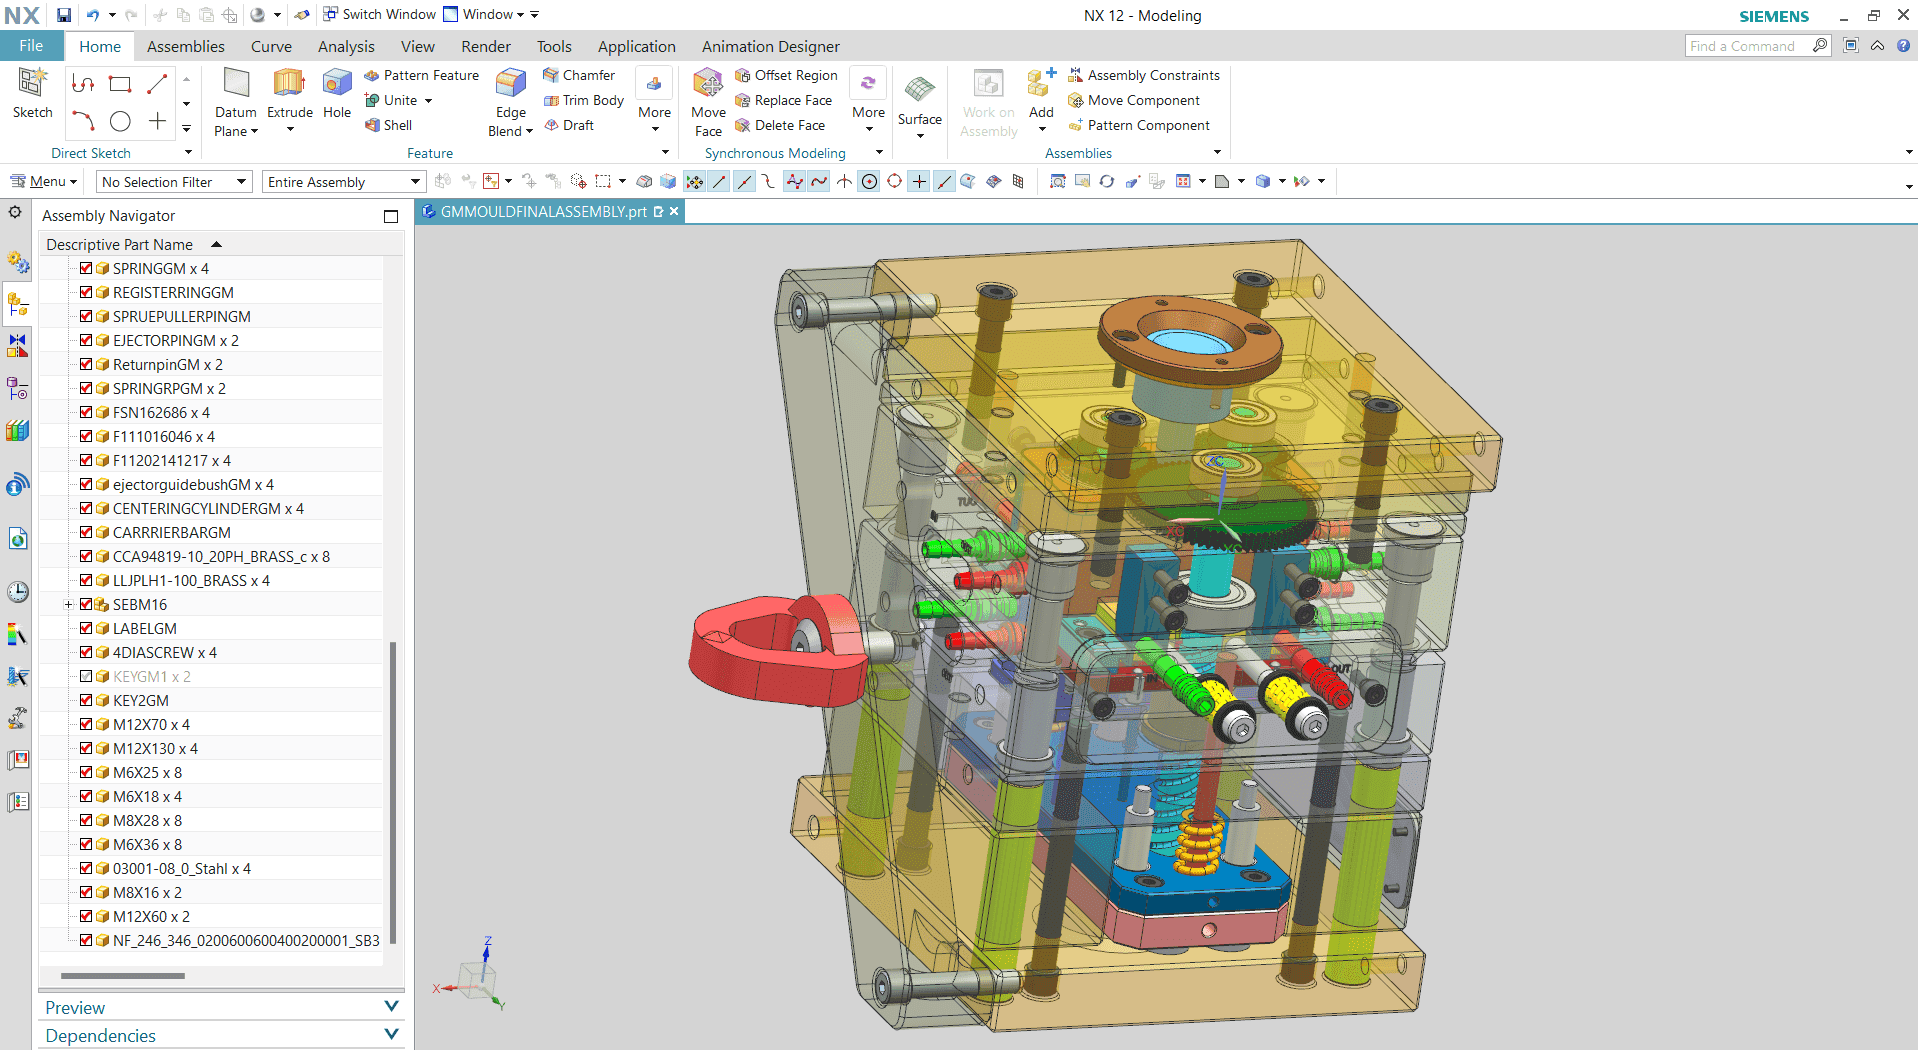The image size is (1918, 1050).
Task: Click Assembly Constraints button
Action: (x=1144, y=75)
